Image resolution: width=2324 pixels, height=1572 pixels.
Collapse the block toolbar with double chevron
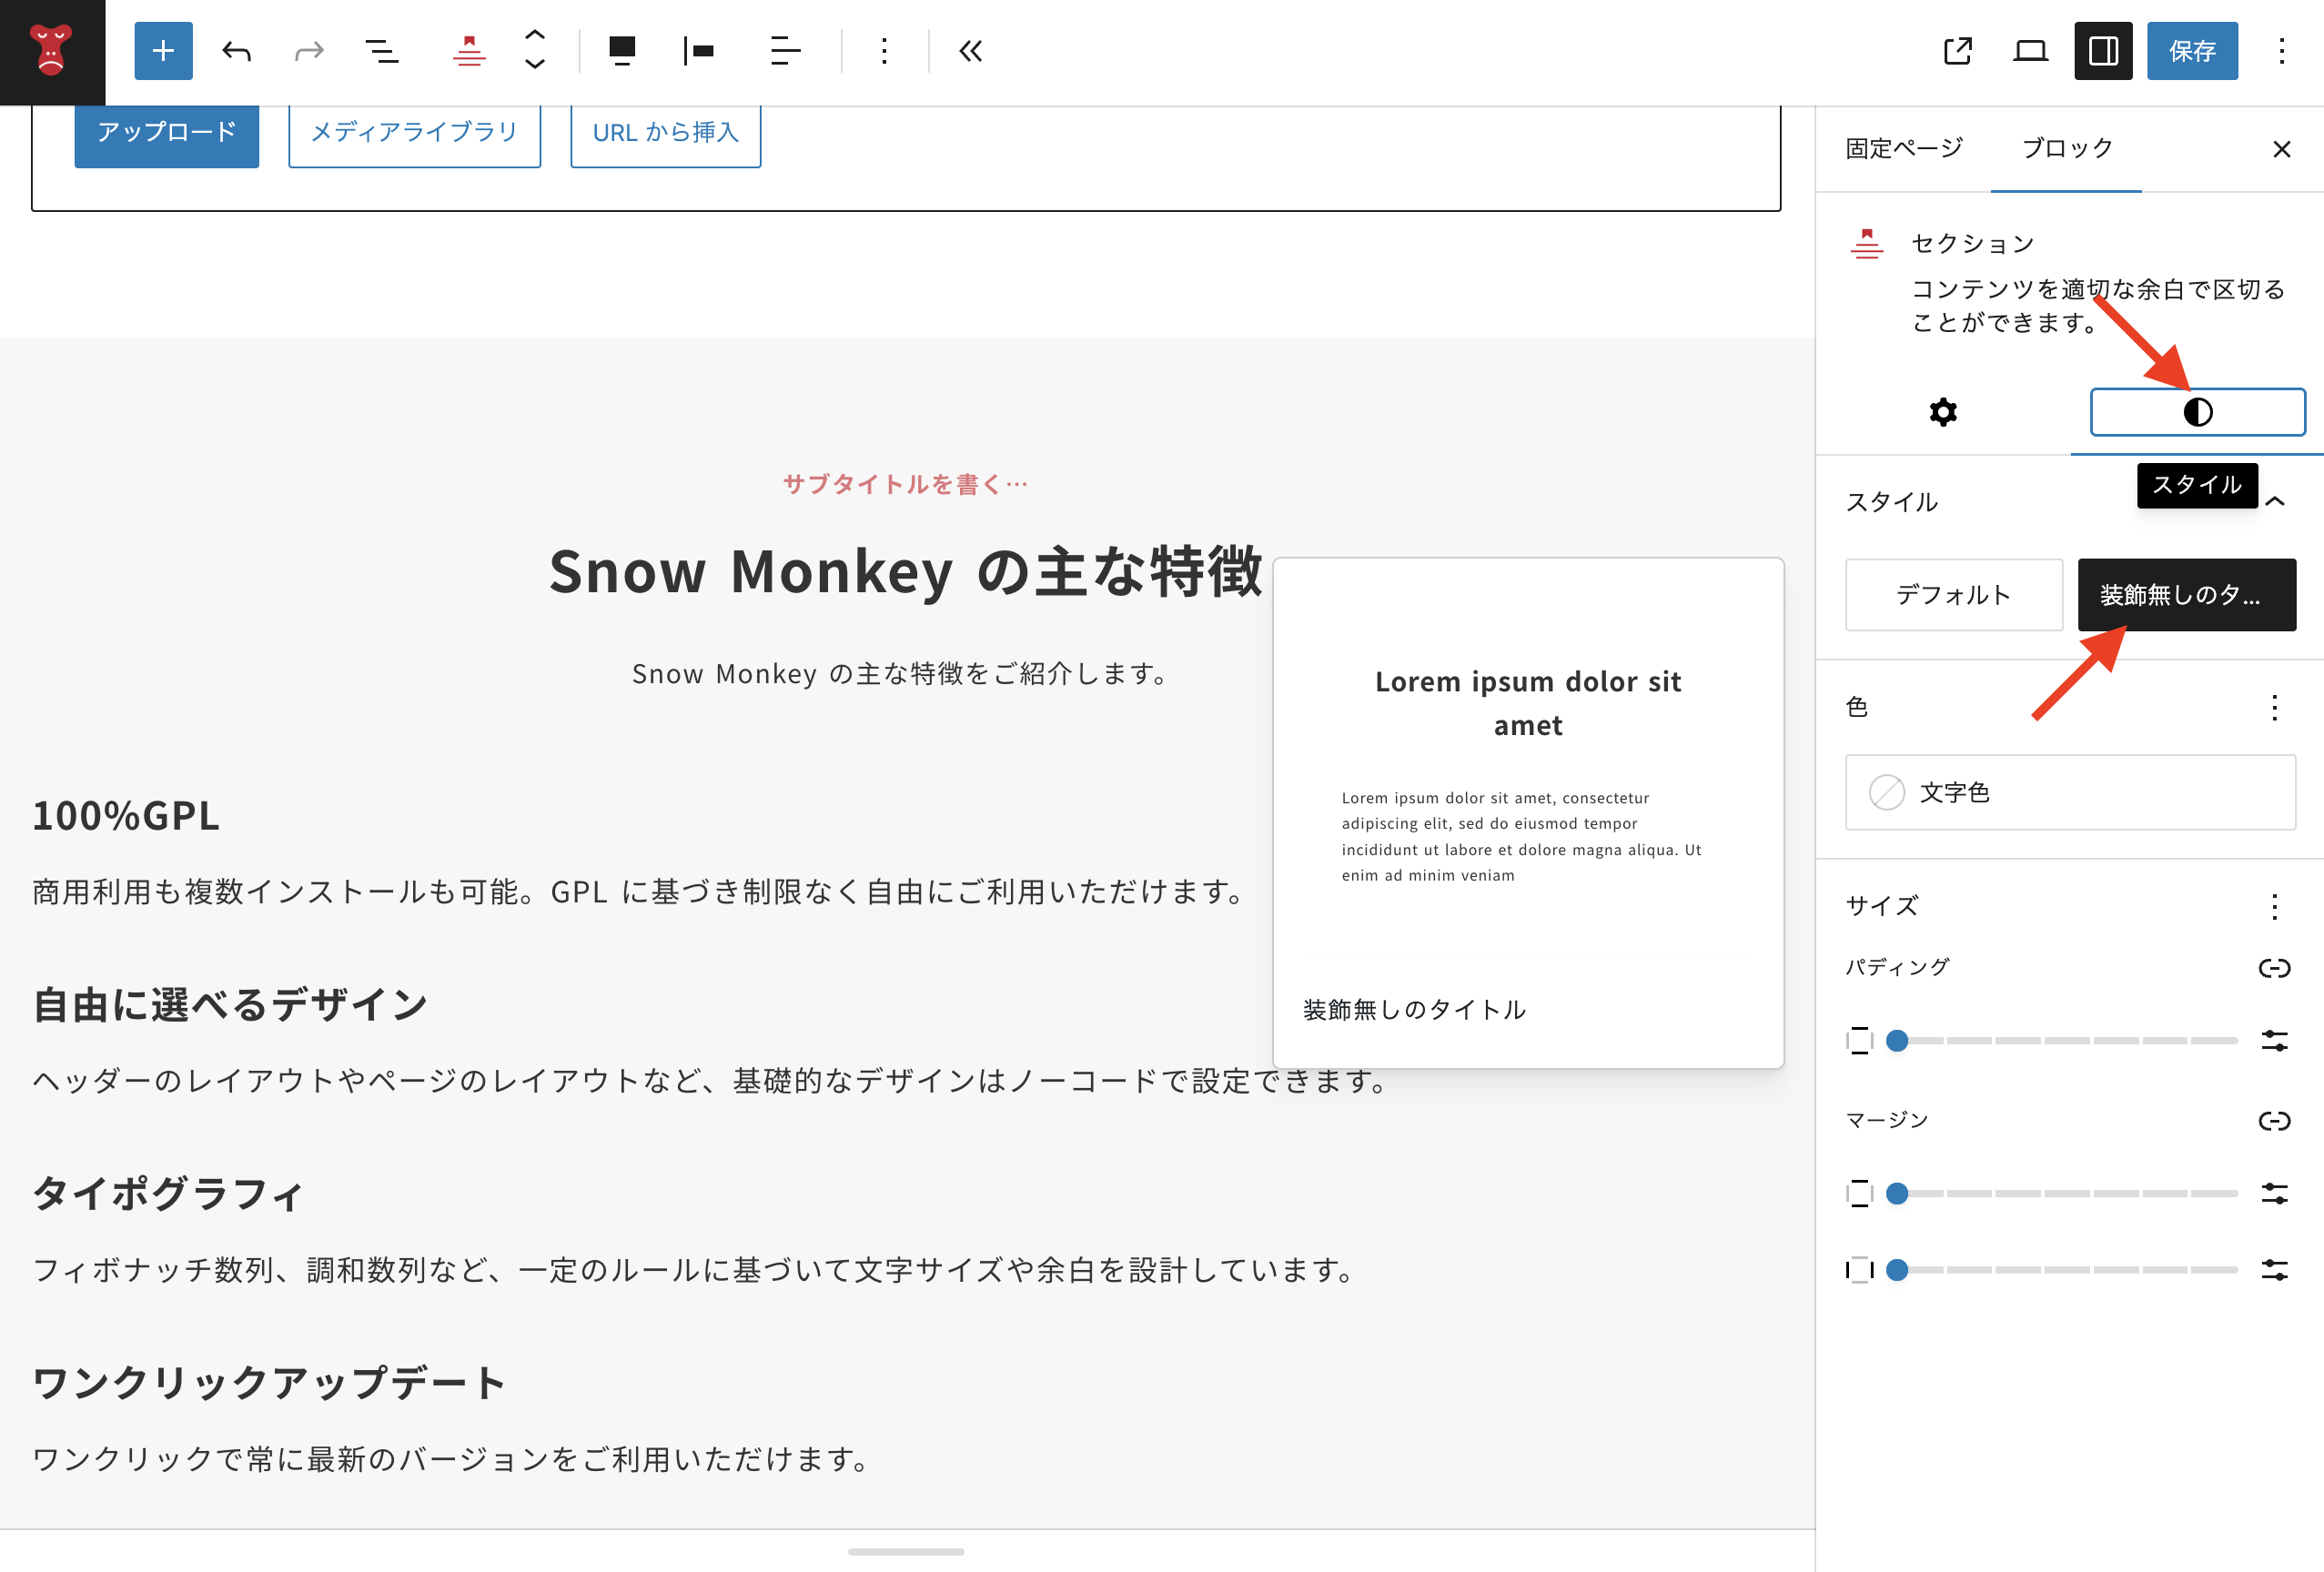970,51
